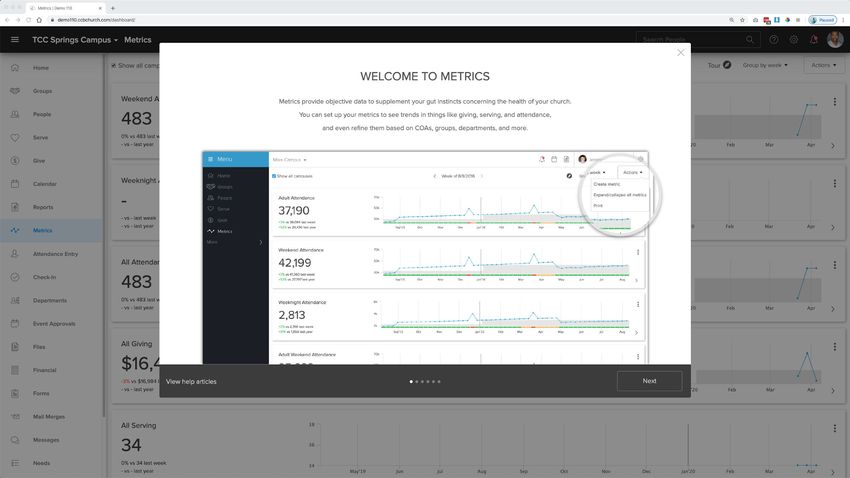850x478 pixels.
Task: Click the Departments sidebar icon
Action: [15, 300]
